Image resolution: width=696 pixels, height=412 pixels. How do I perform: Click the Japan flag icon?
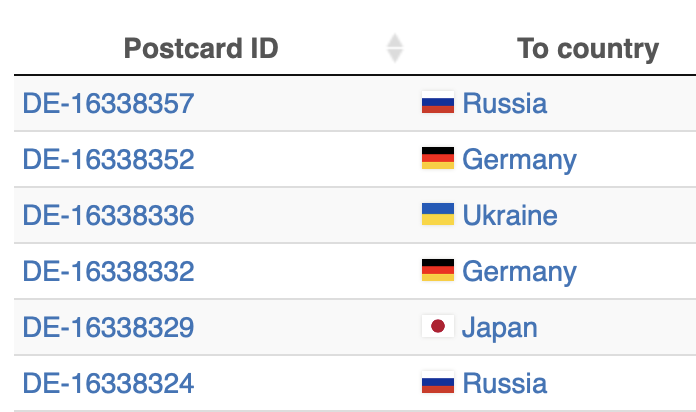pos(438,327)
